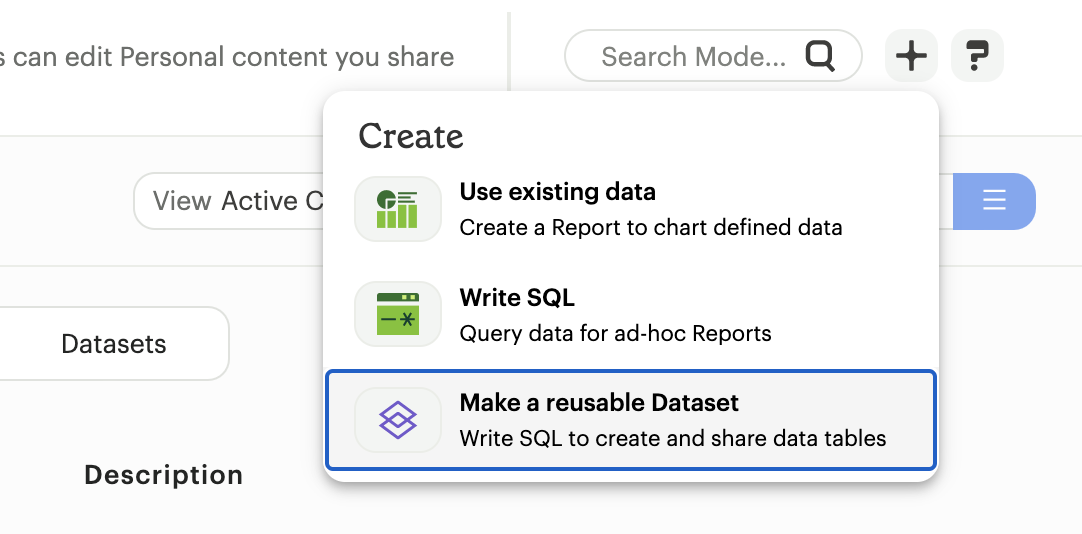
Task: Expand the View Active dropdown
Action: 230,201
